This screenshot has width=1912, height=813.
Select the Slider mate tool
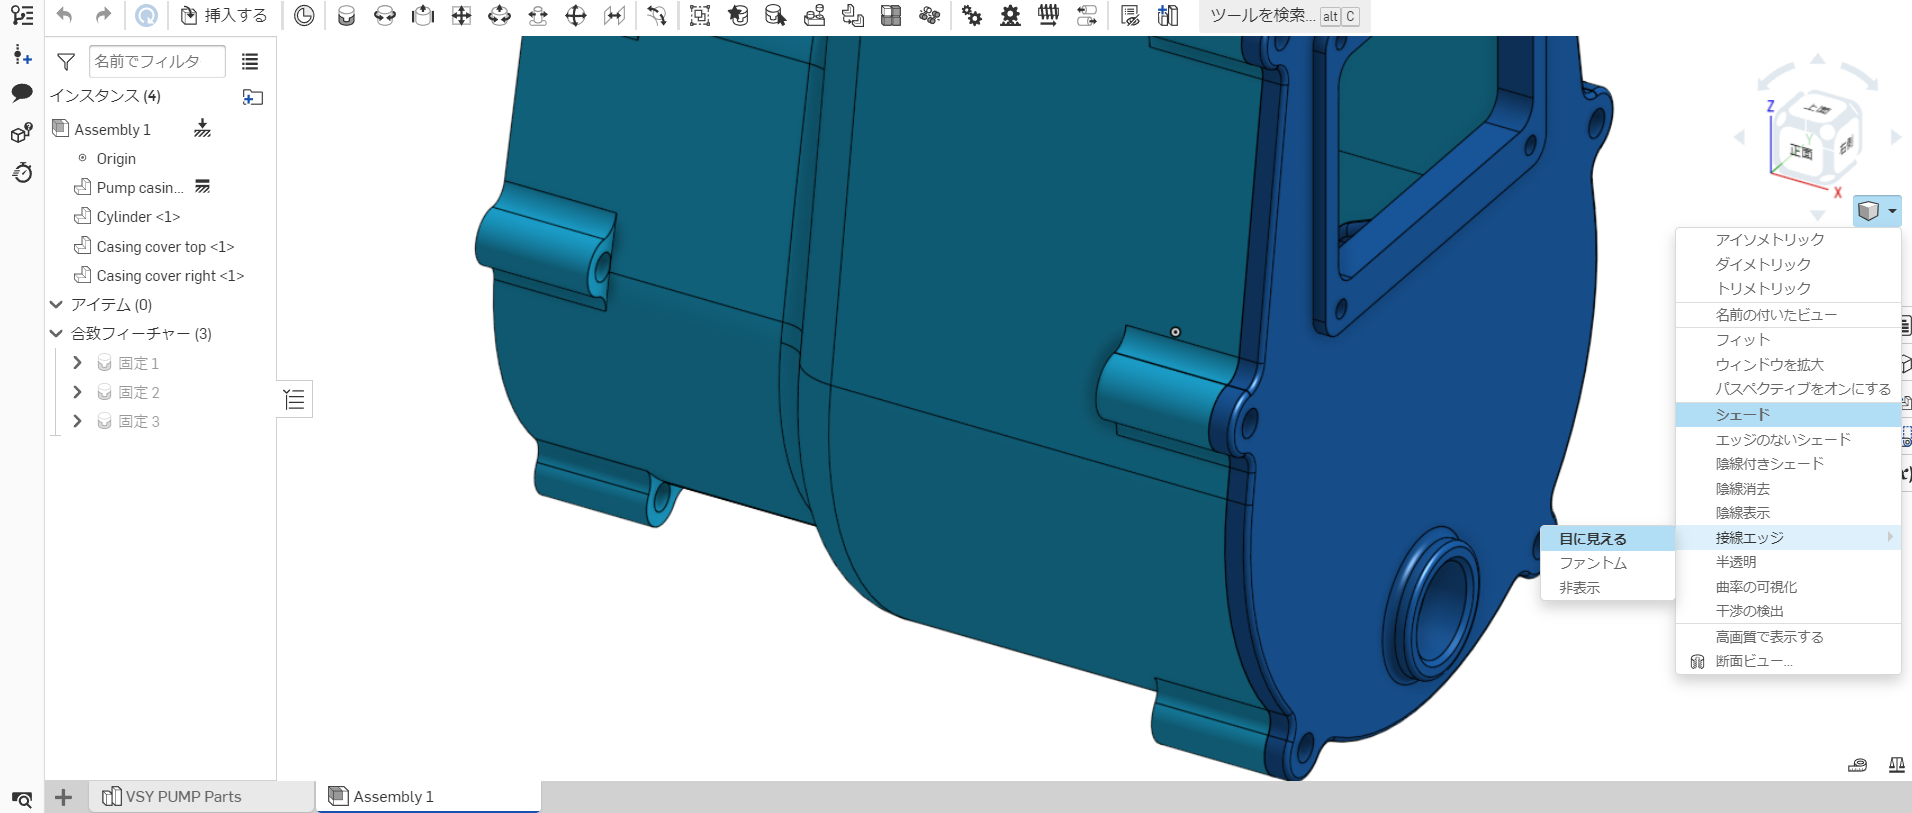pos(423,15)
